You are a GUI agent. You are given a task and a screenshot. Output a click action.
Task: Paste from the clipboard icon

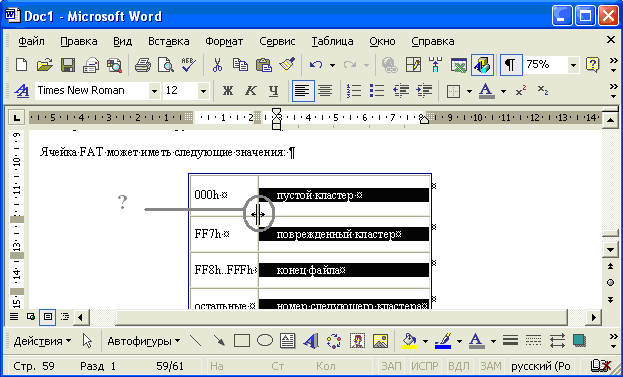[x=263, y=65]
